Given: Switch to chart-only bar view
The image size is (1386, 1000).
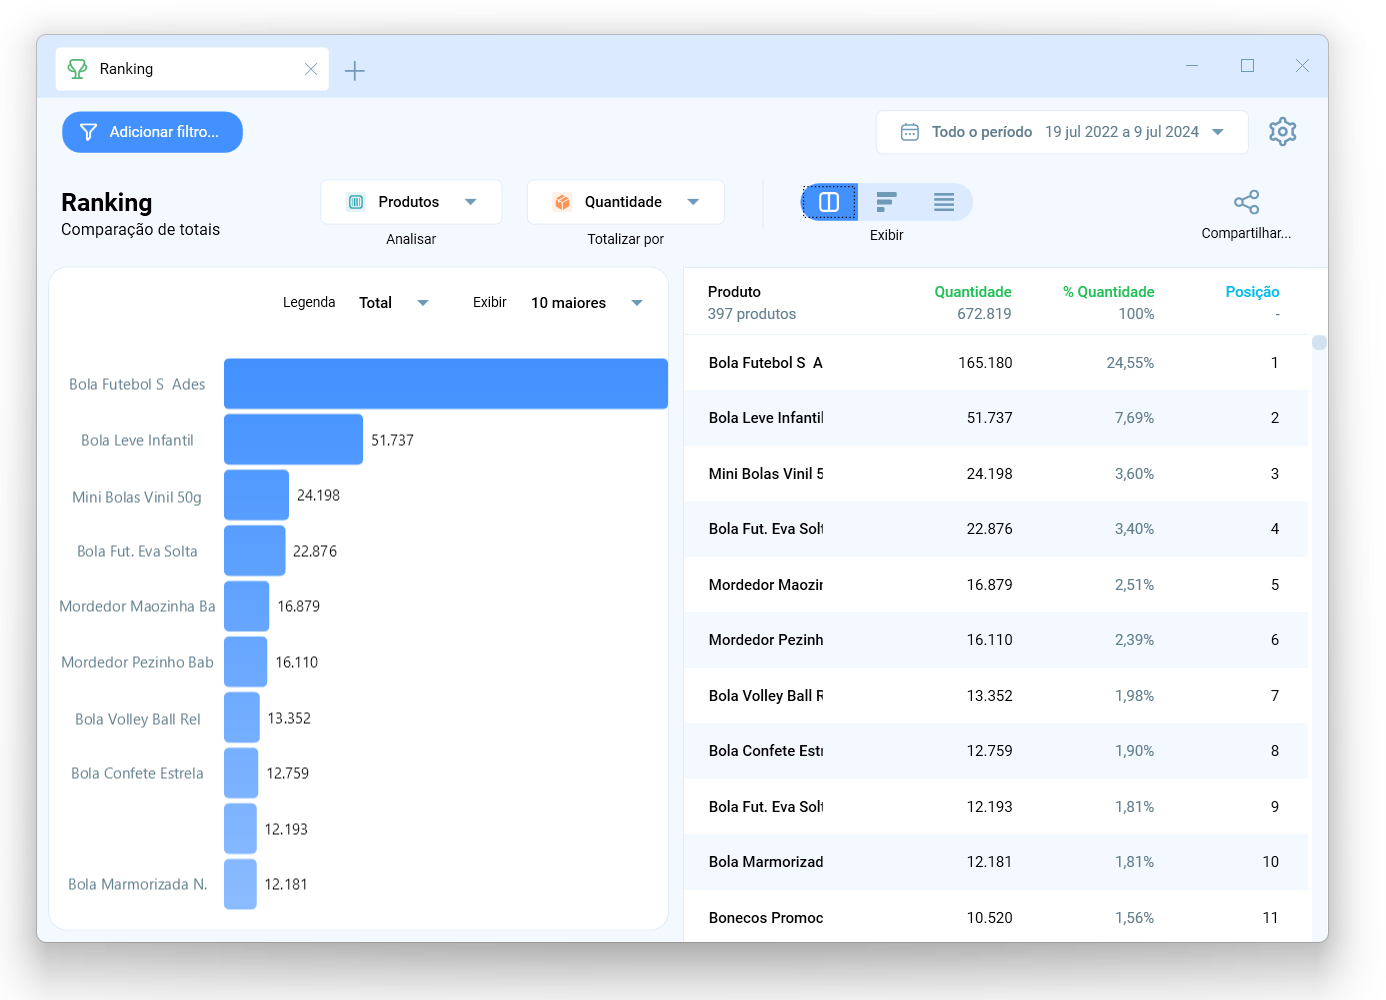Looking at the screenshot, I should coord(886,202).
